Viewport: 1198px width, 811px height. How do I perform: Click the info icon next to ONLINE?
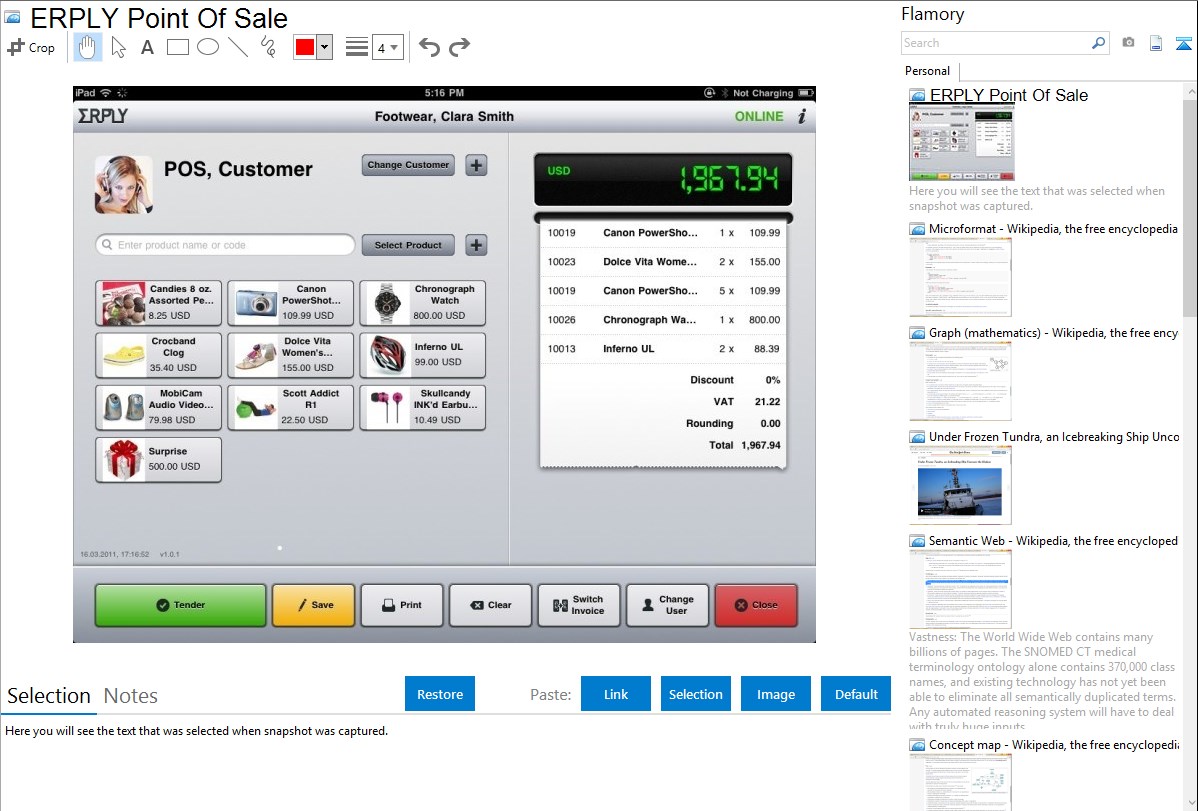801,116
